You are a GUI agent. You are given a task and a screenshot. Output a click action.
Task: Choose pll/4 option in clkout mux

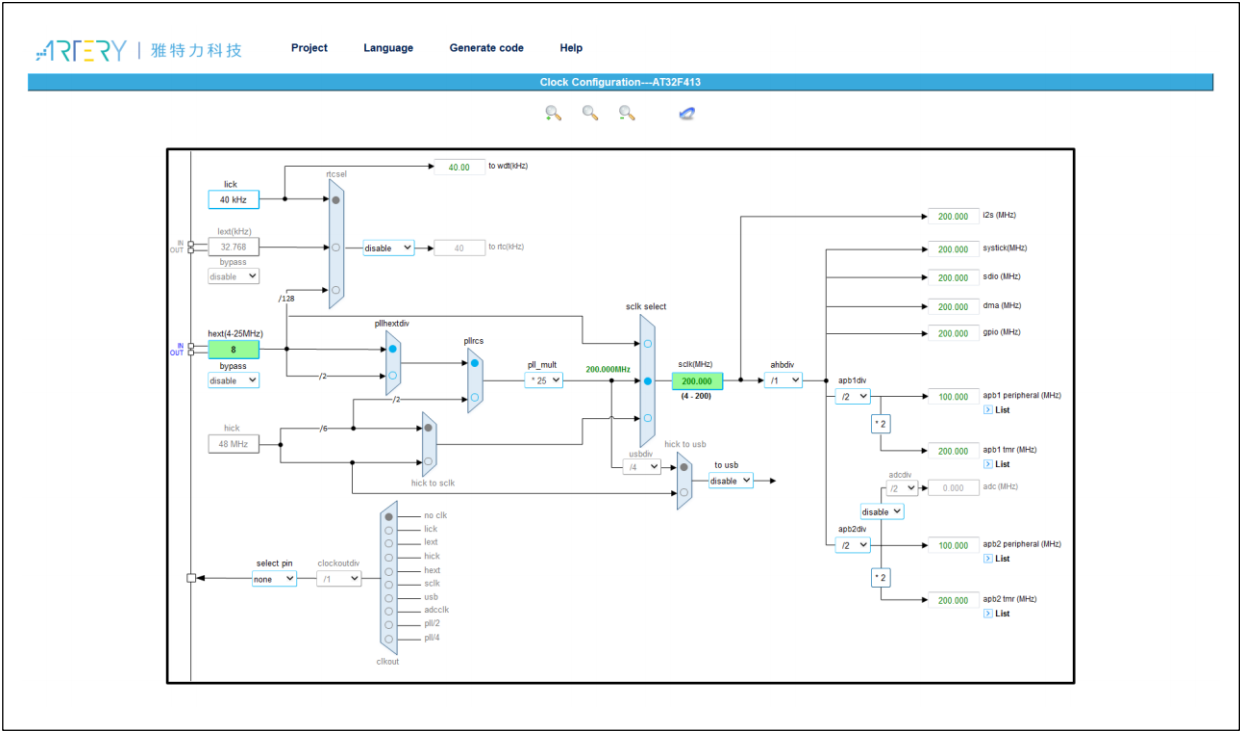(389, 638)
